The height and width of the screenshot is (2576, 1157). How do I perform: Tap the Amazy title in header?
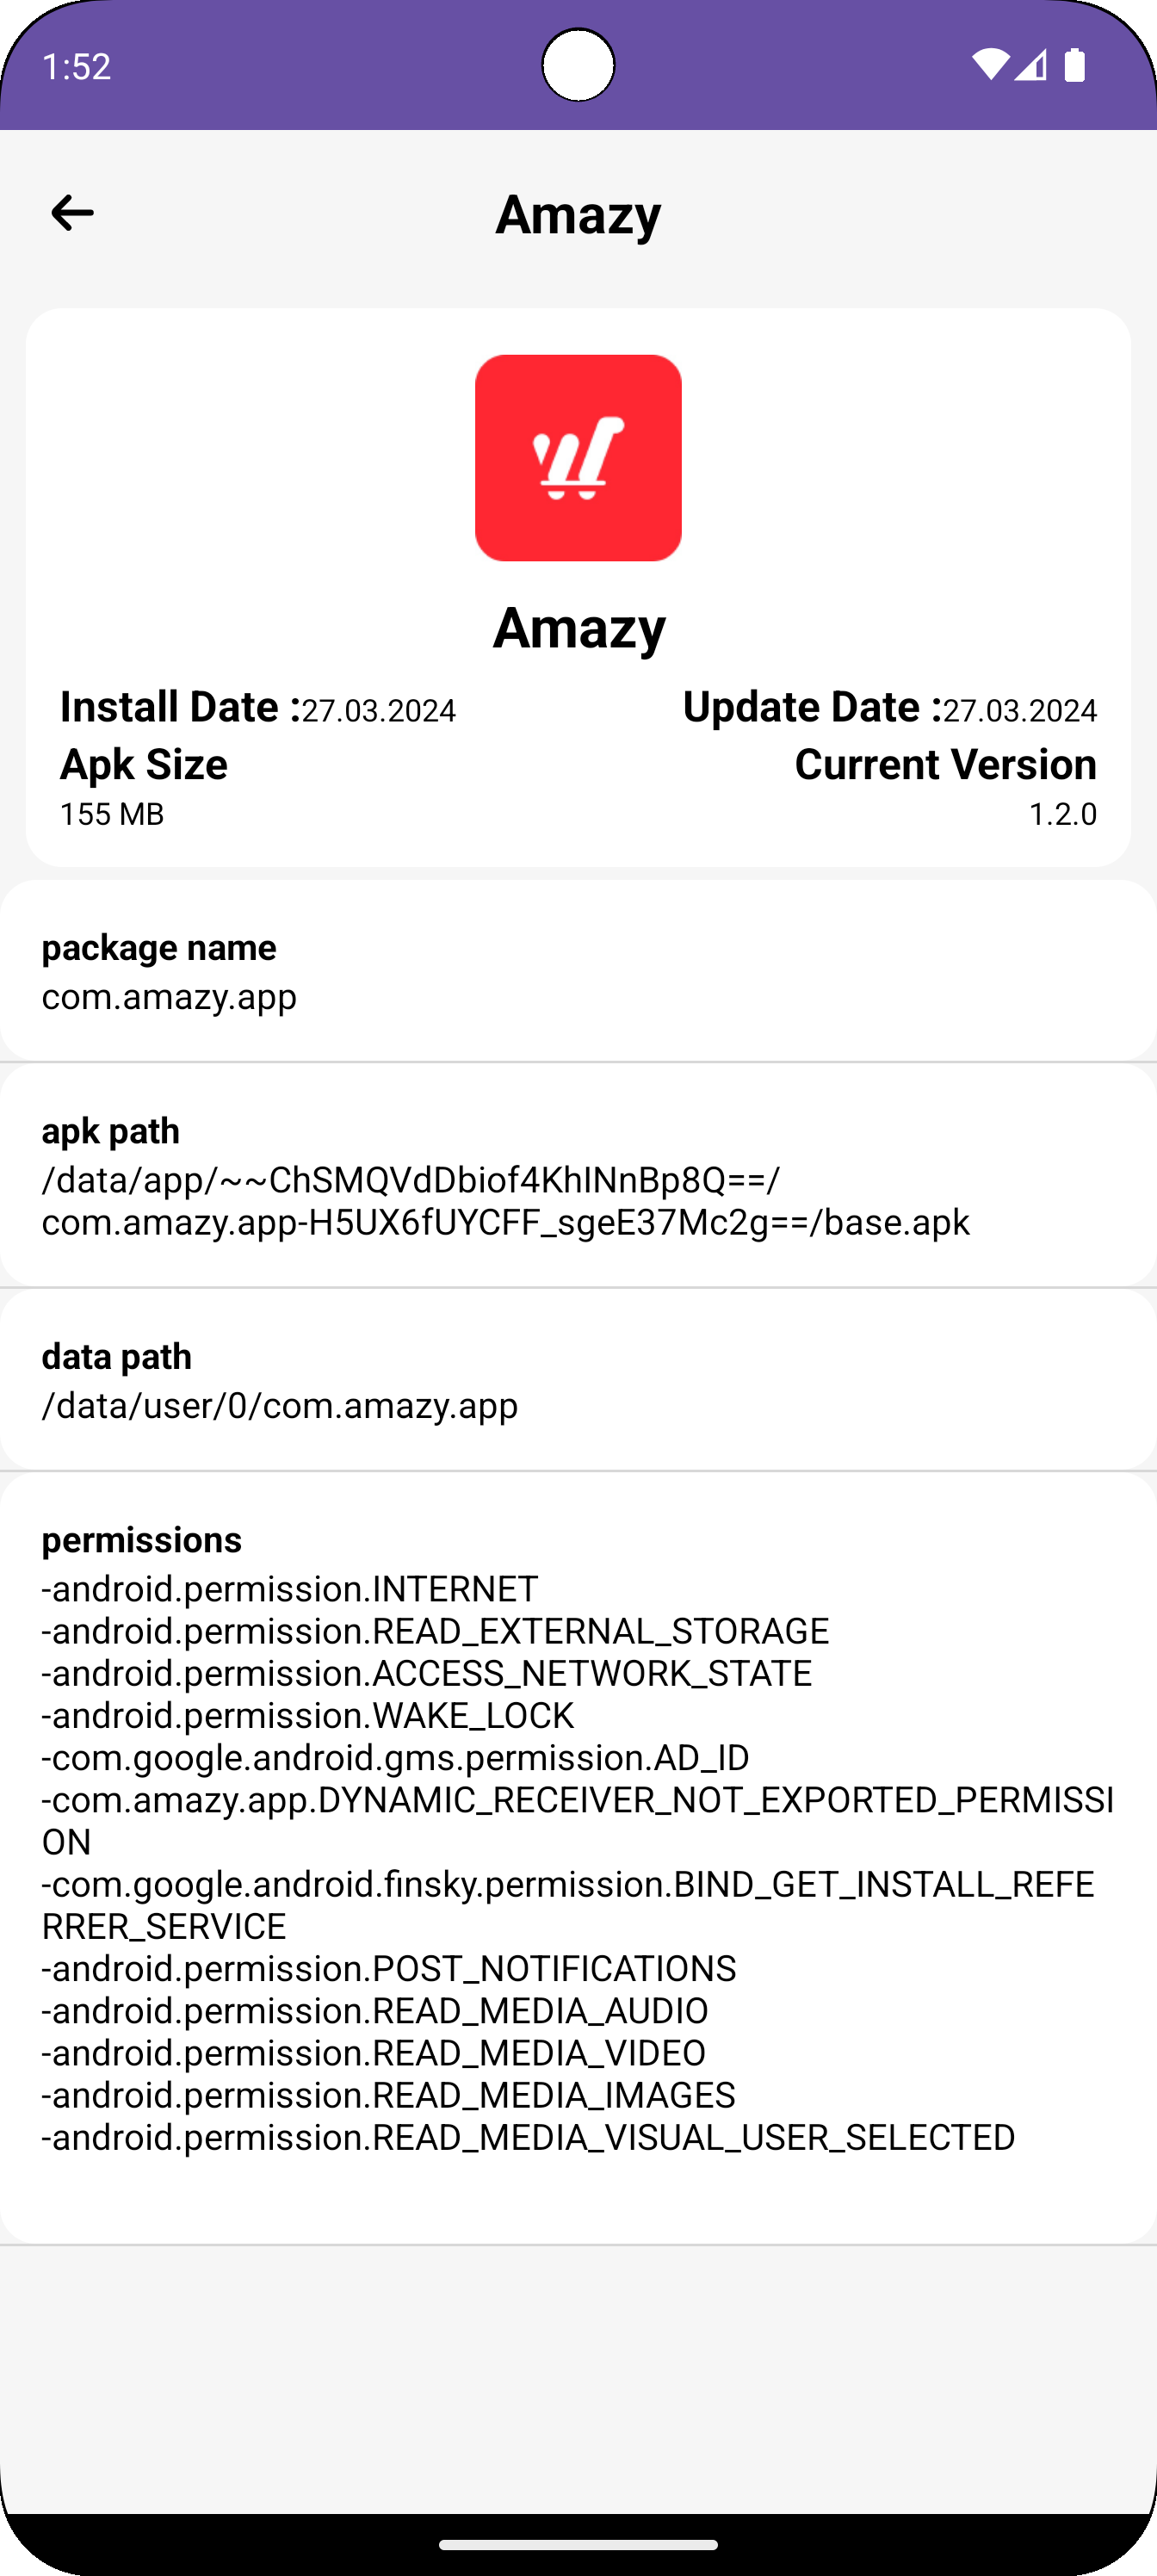point(578,214)
